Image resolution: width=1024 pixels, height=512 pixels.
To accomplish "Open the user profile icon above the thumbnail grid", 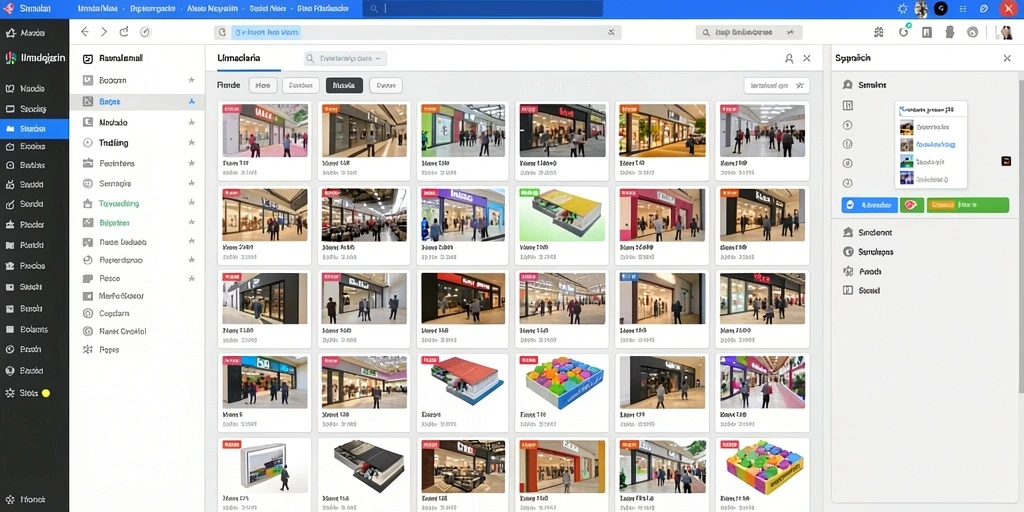I will (789, 58).
